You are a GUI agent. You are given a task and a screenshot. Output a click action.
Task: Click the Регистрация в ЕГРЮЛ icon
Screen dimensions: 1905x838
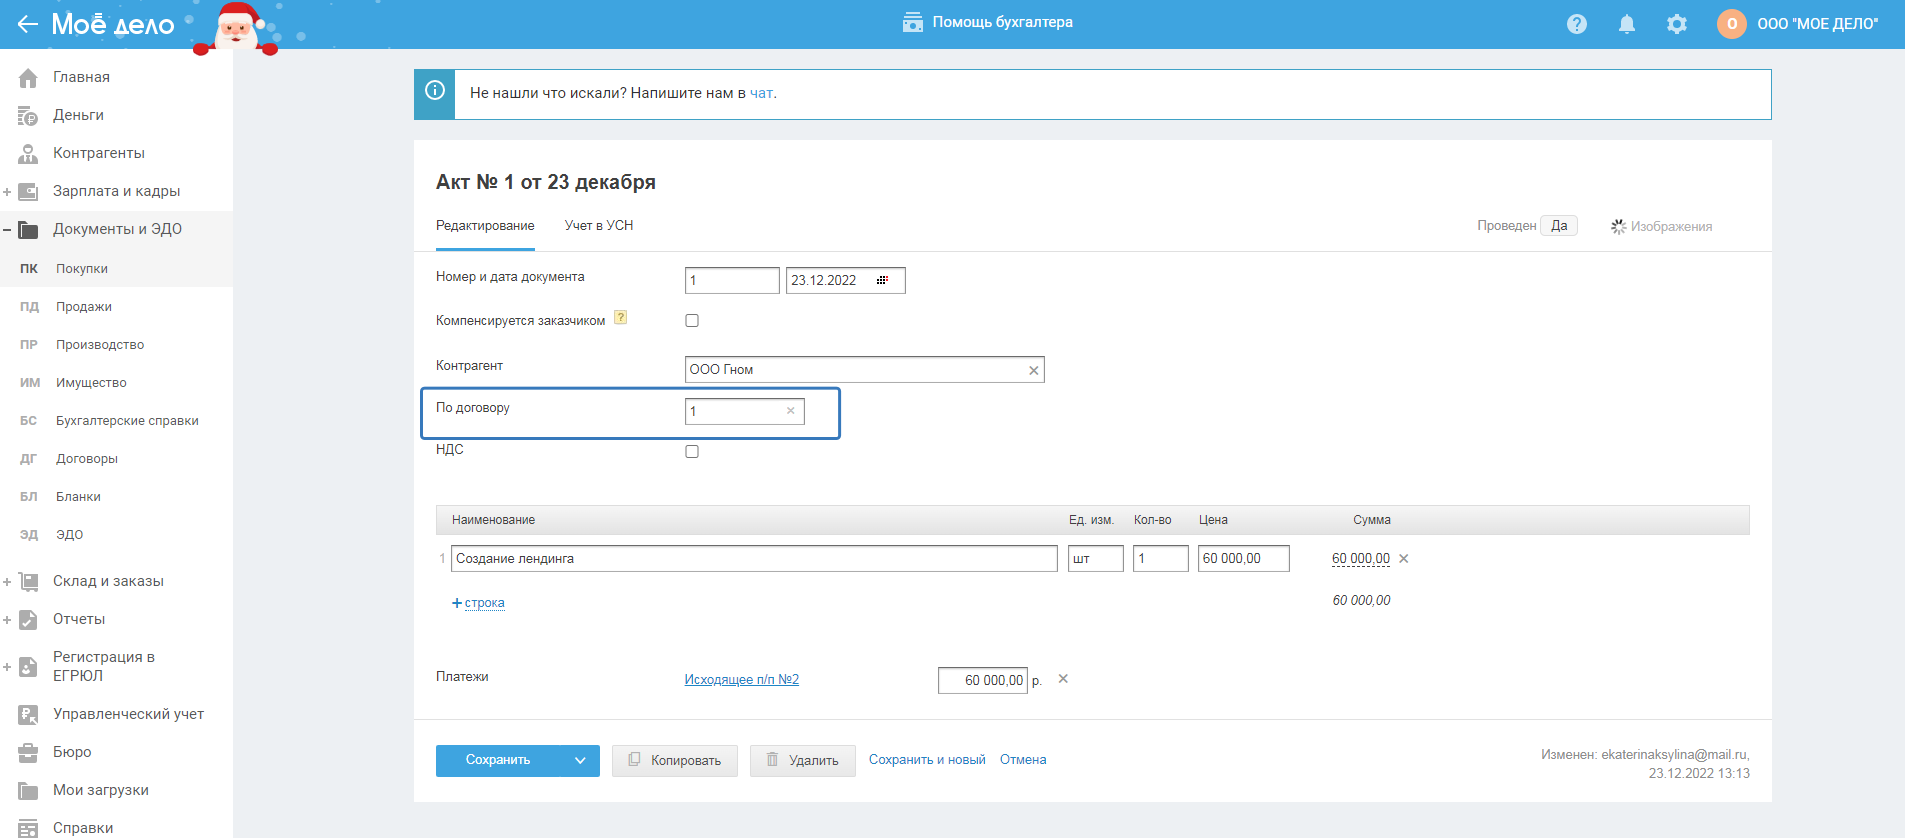(28, 666)
